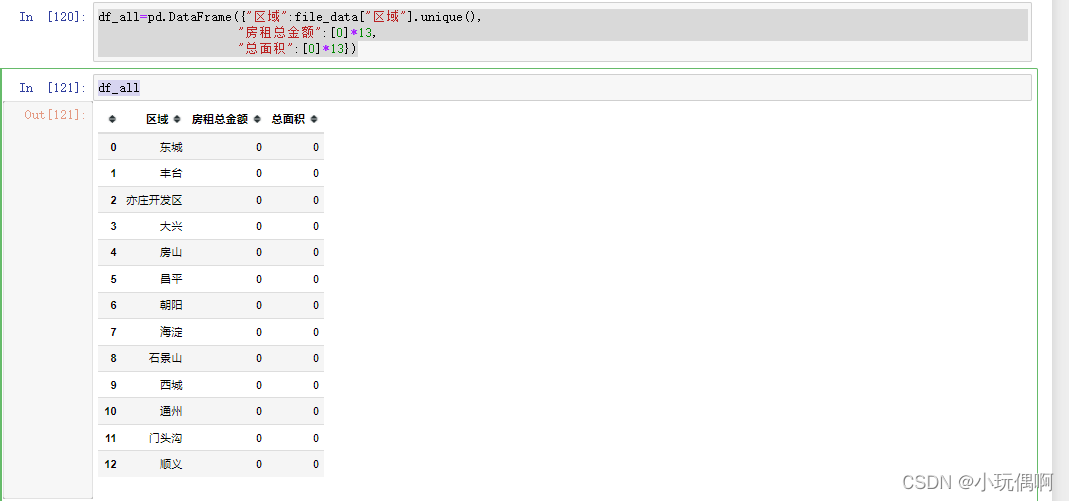1069x501 pixels.
Task: Click the 区域 column header text
Action: 157,119
